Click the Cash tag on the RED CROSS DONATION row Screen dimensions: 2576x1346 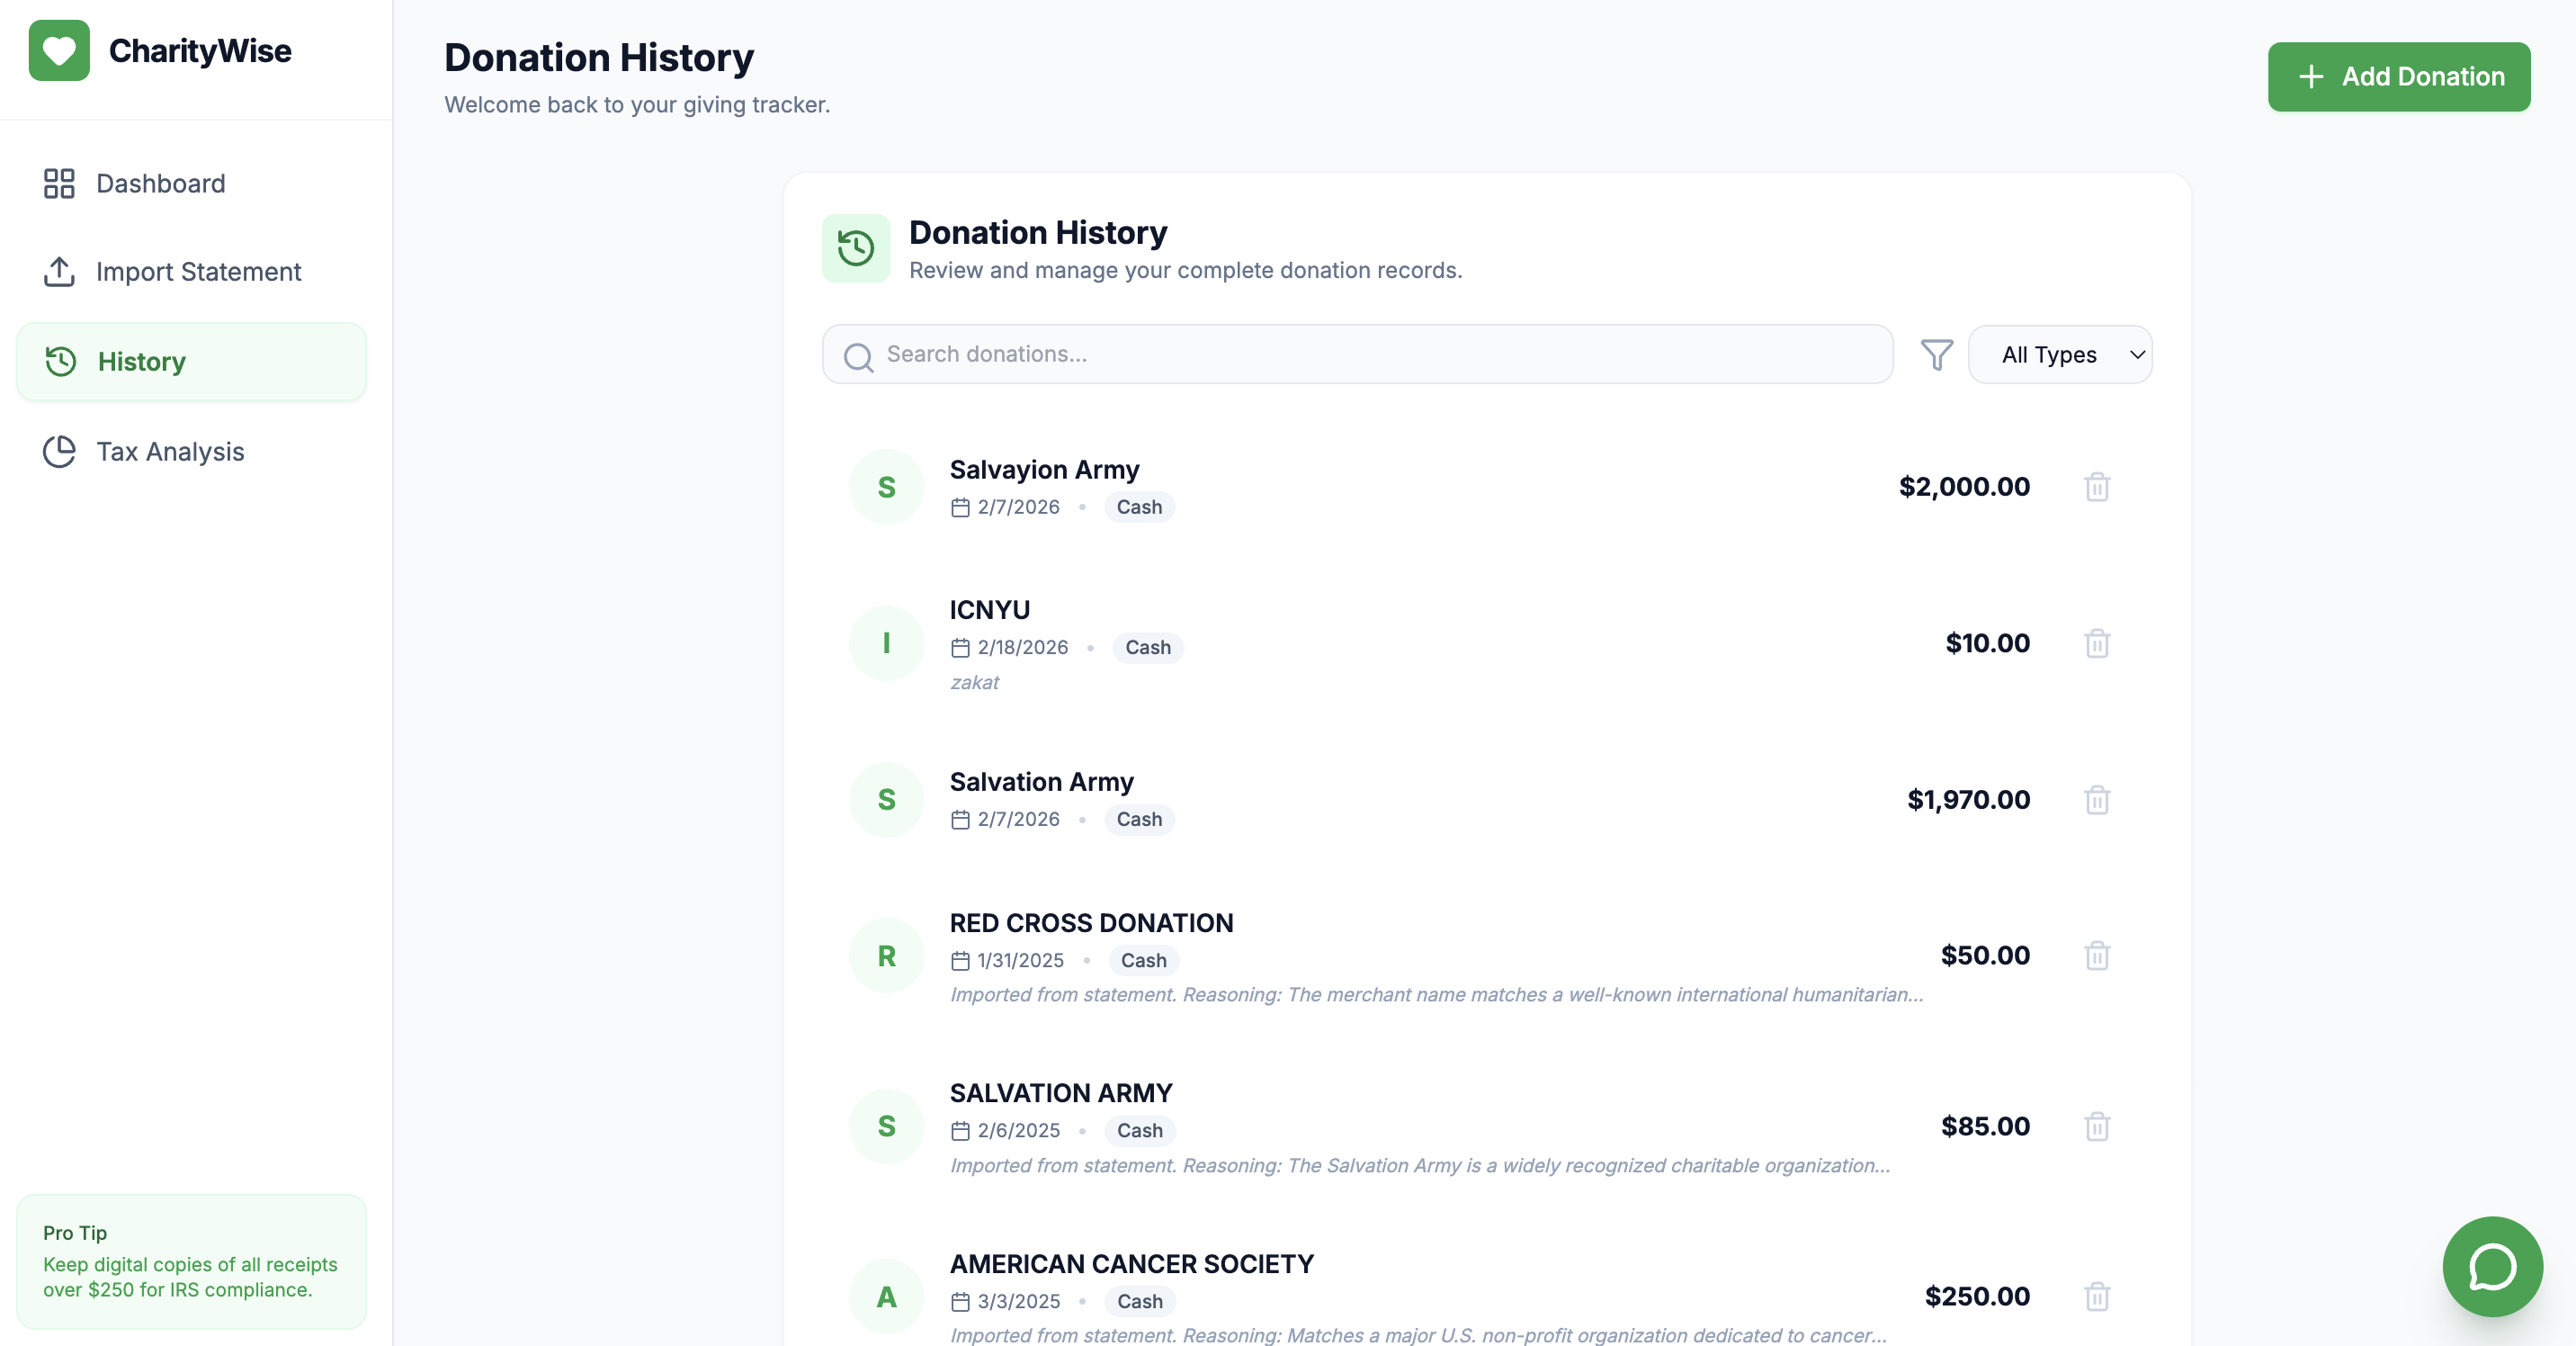1143,961
